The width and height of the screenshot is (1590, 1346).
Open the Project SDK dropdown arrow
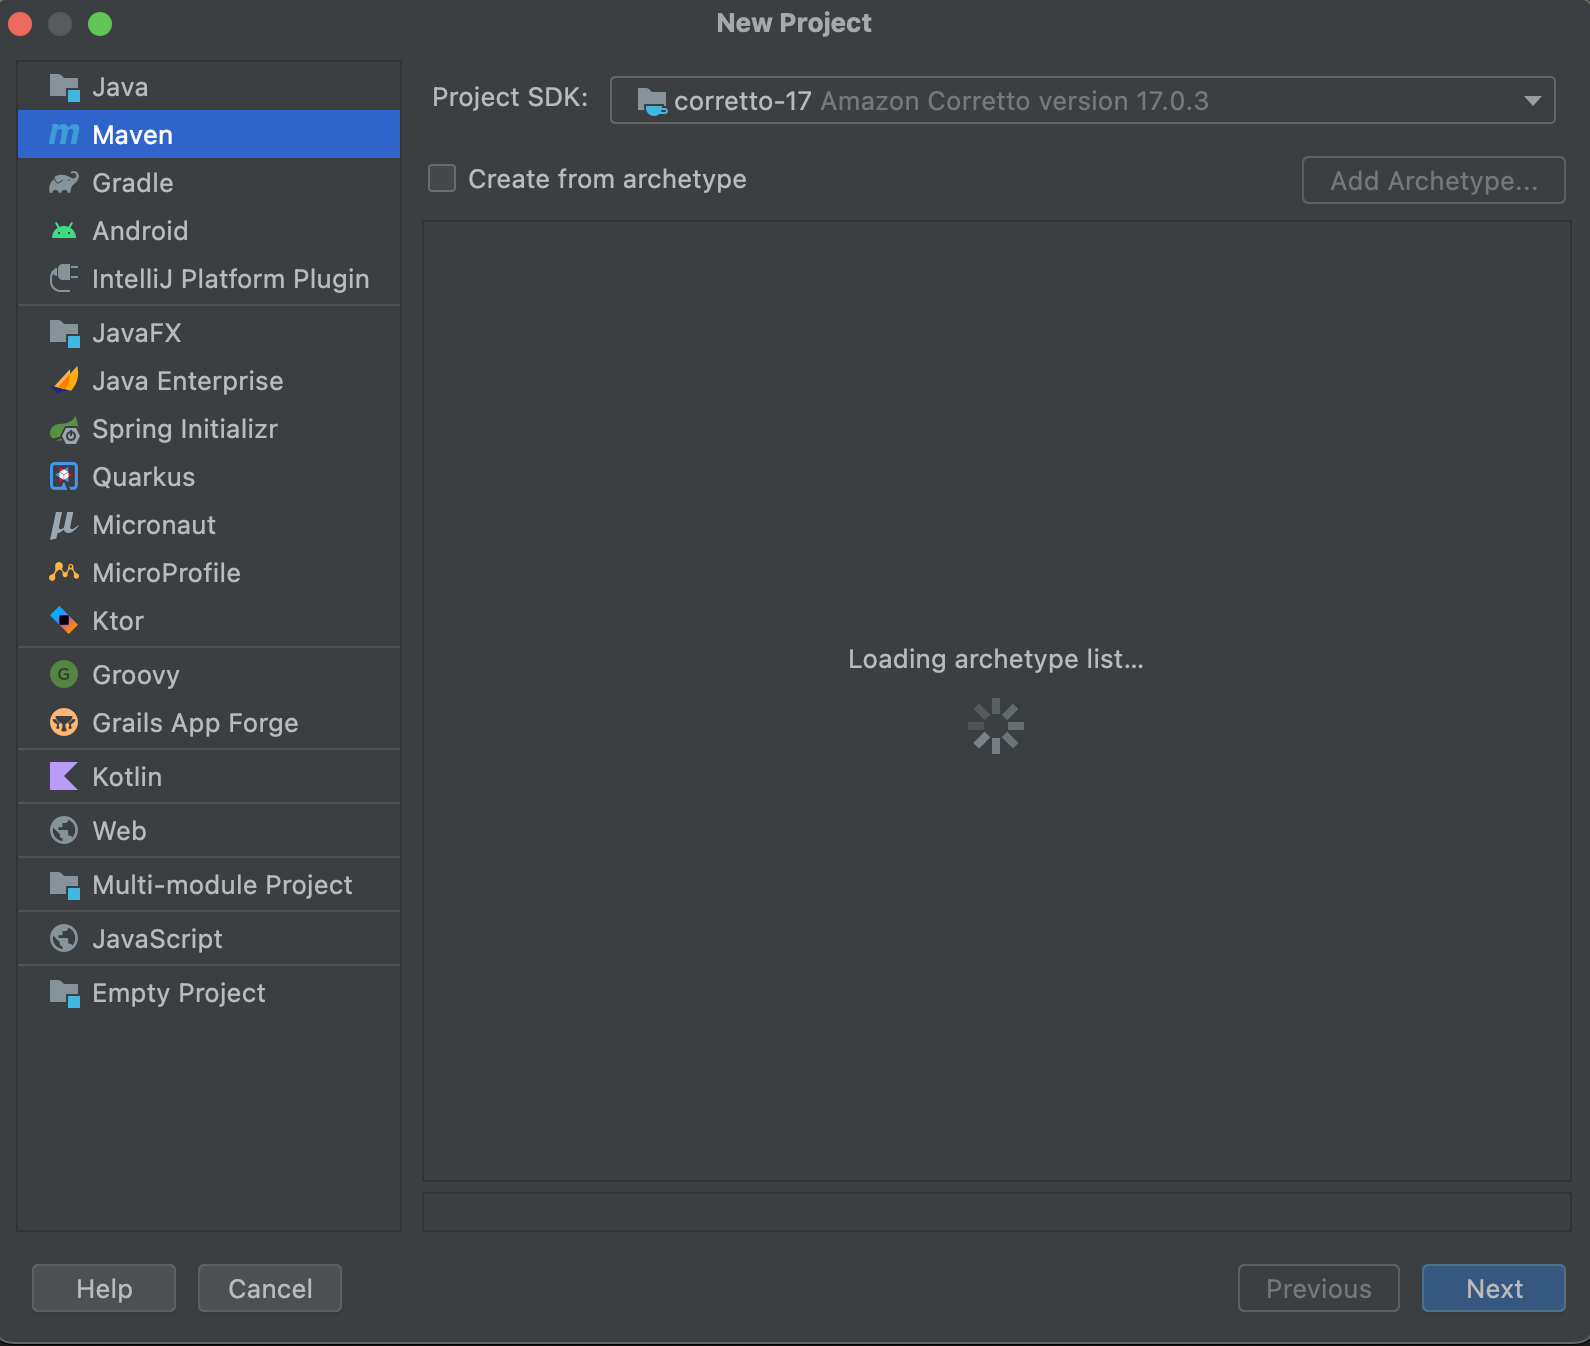1532,100
